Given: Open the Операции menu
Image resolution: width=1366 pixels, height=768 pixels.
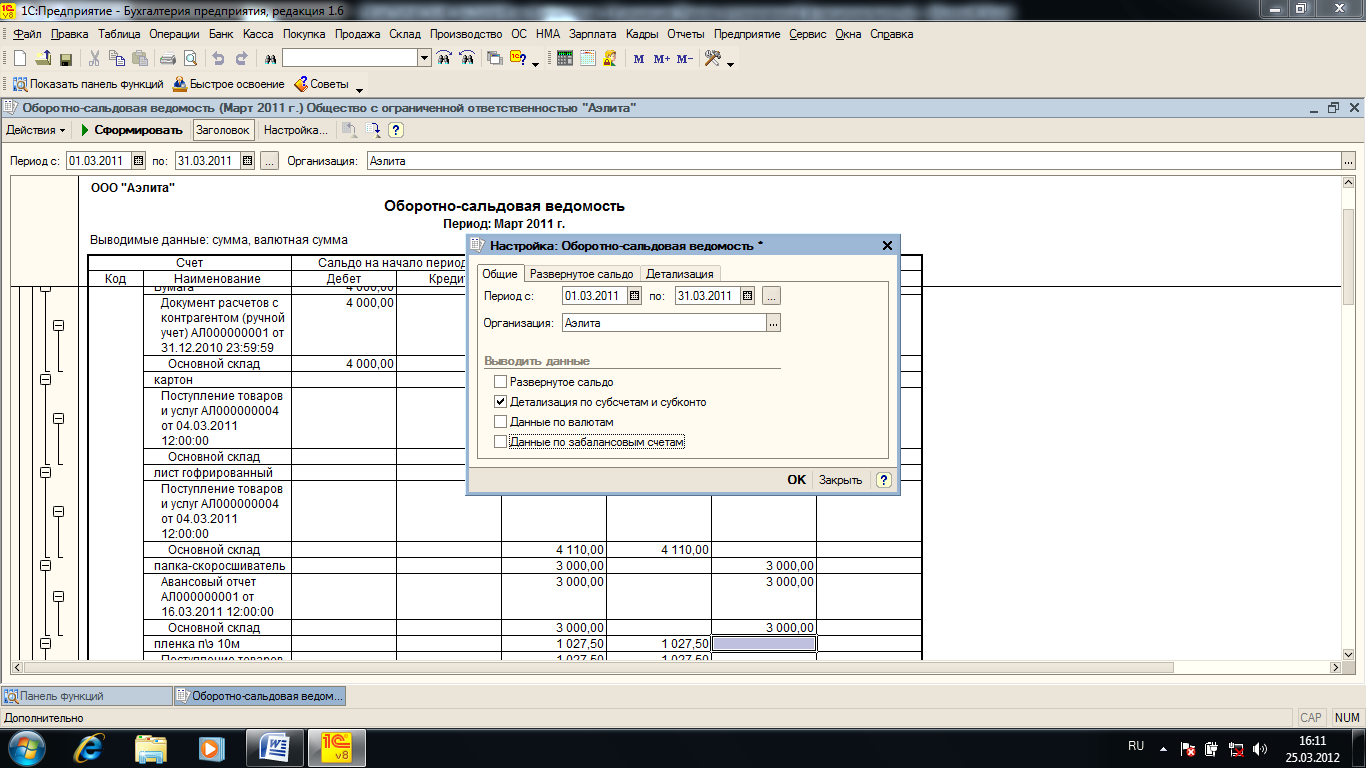Looking at the screenshot, I should click(x=175, y=34).
